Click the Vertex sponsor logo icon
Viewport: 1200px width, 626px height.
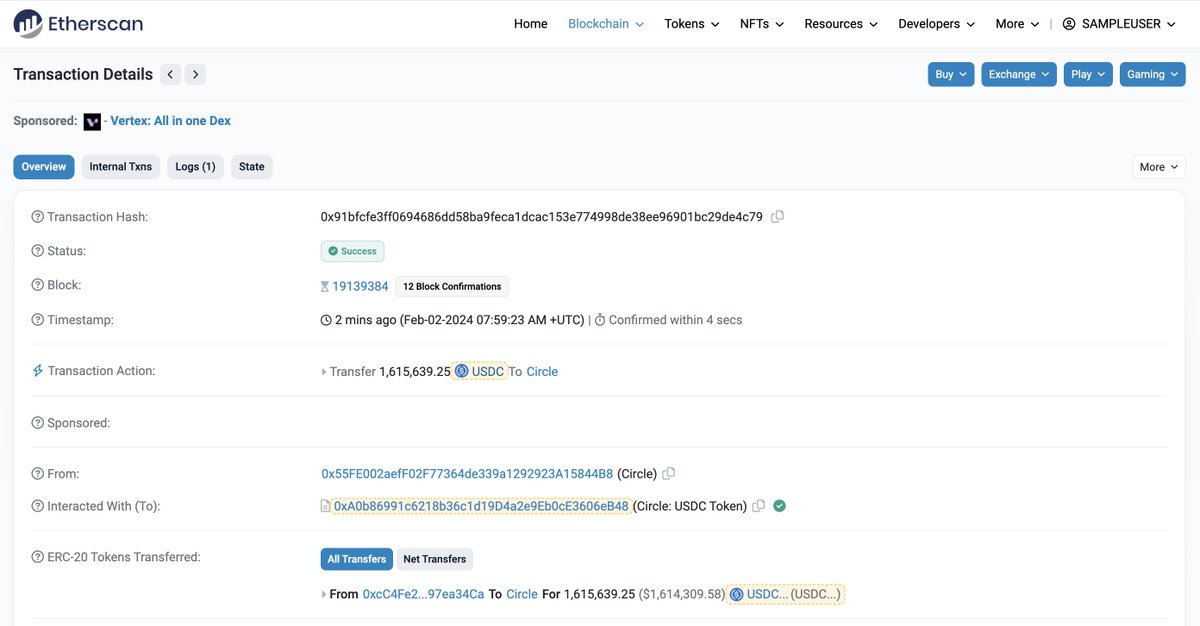click(x=92, y=121)
